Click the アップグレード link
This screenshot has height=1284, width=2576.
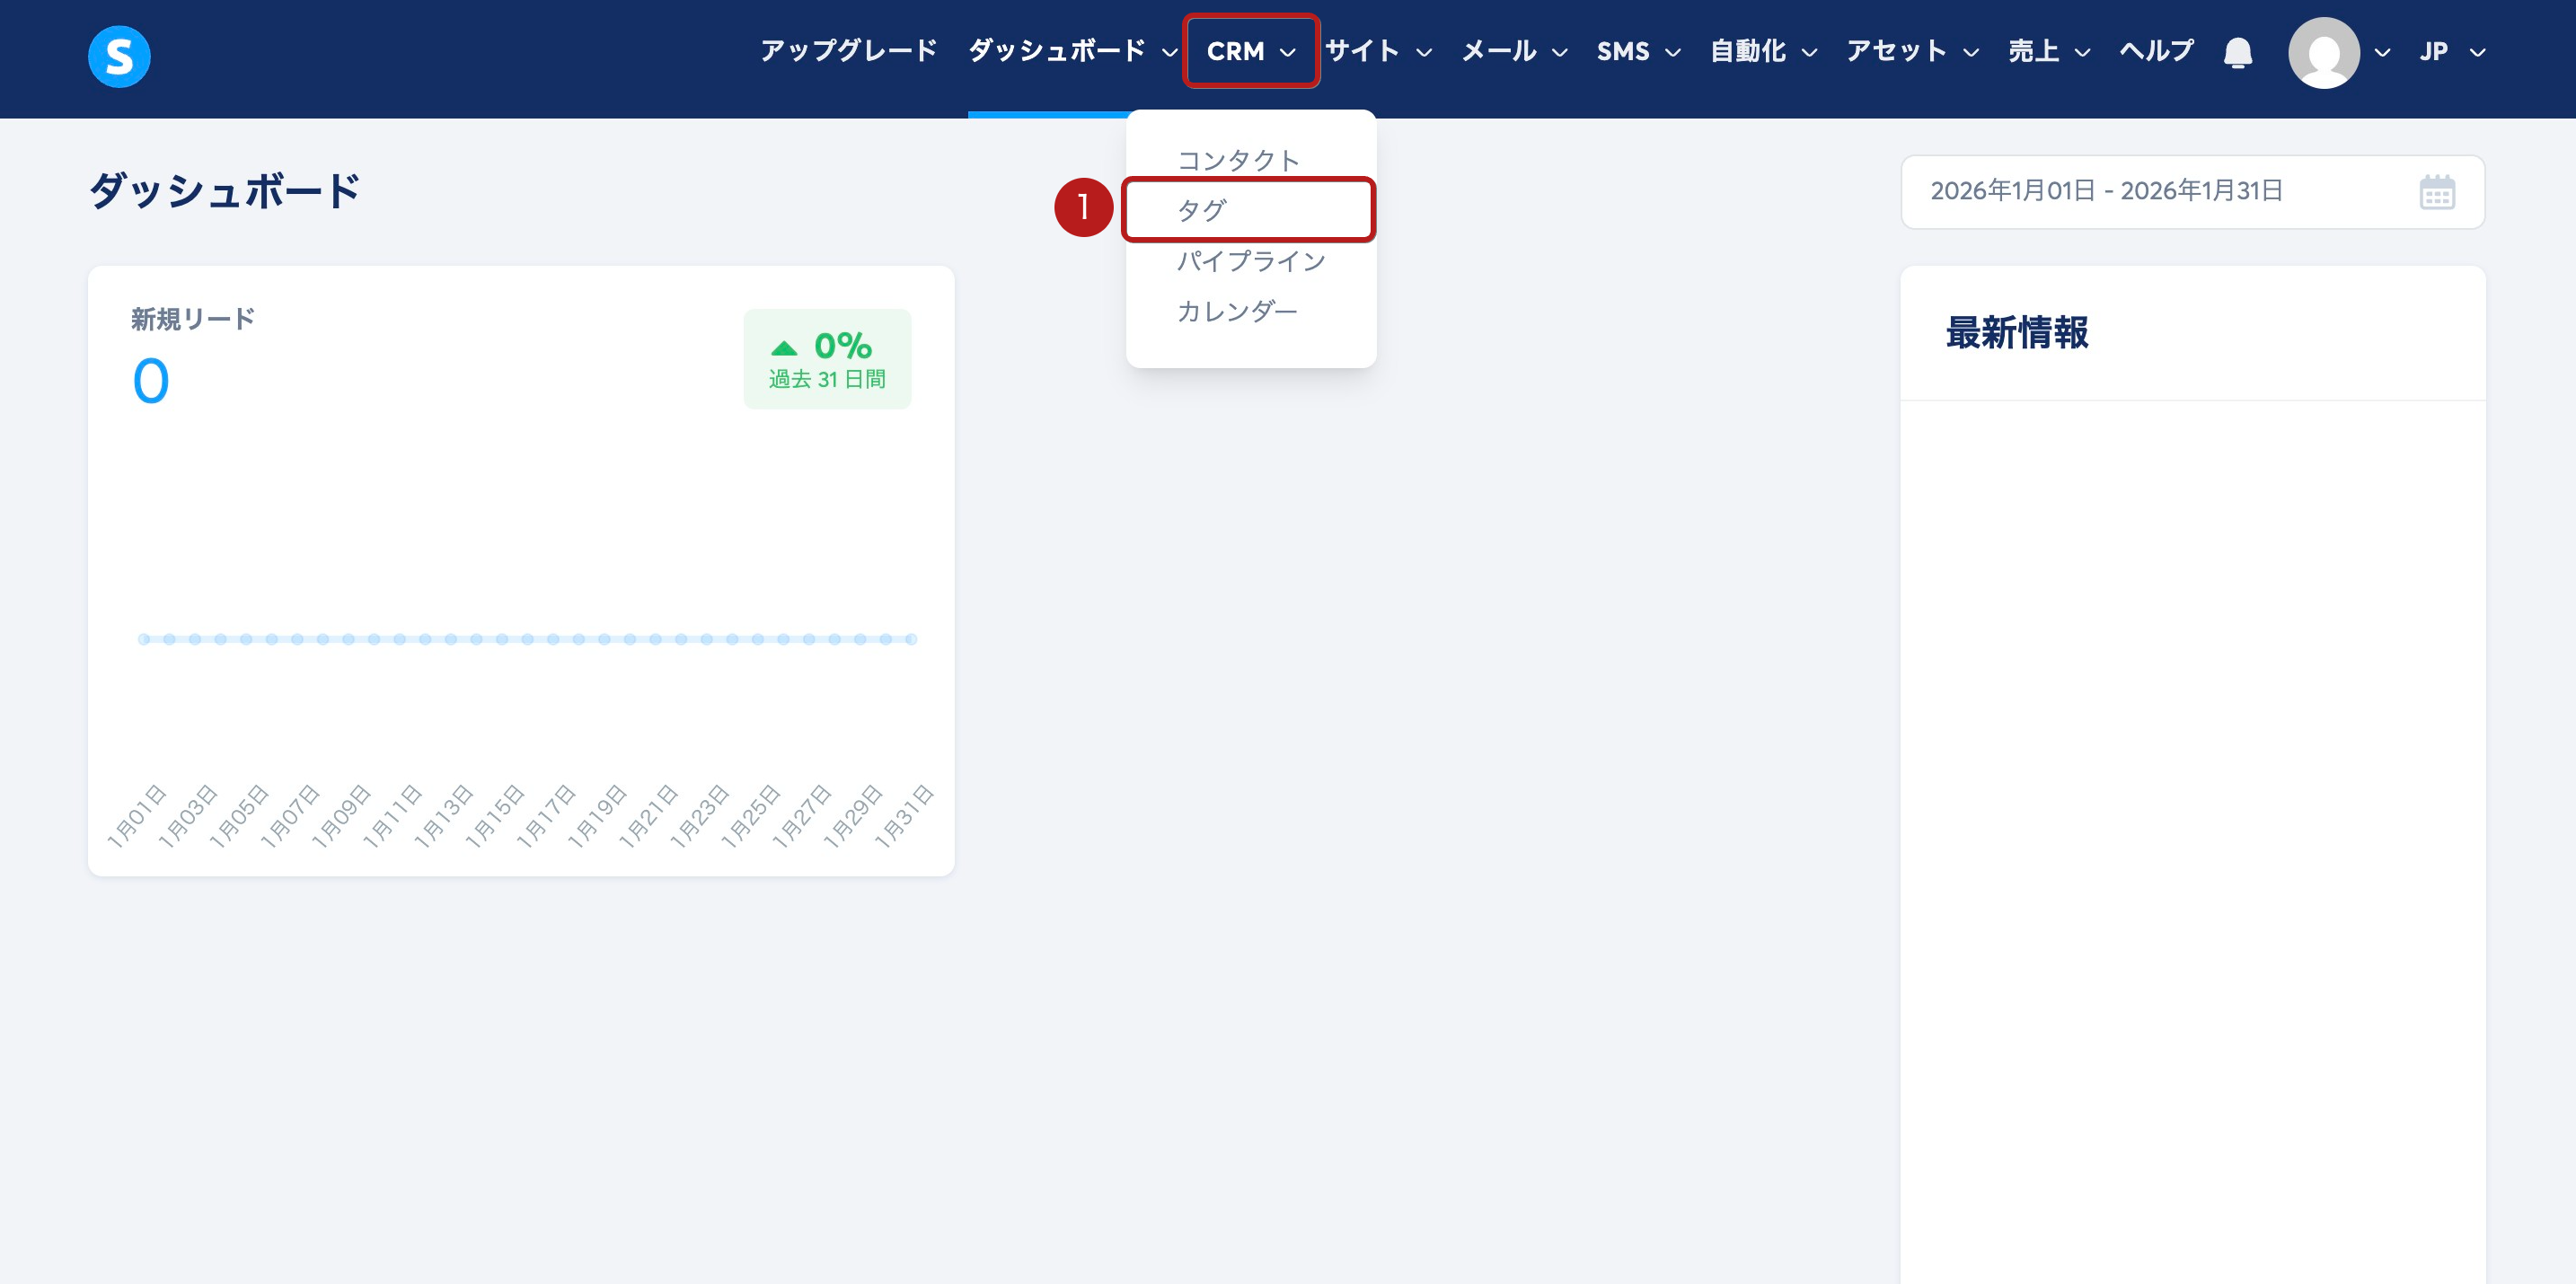point(848,51)
